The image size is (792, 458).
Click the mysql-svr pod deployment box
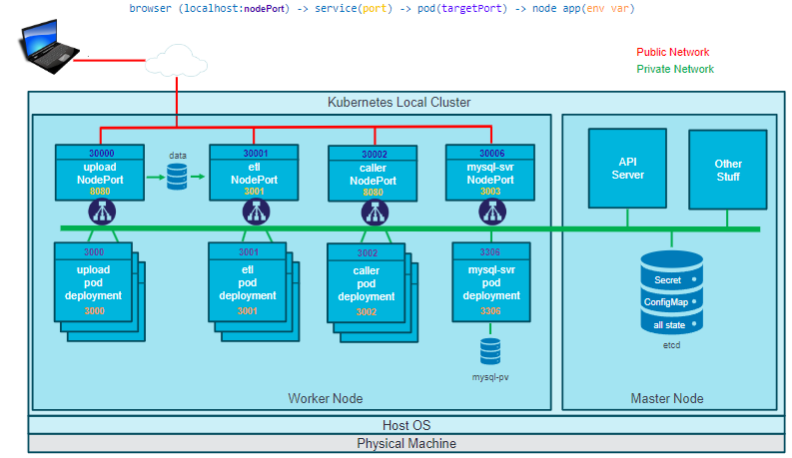coord(491,282)
